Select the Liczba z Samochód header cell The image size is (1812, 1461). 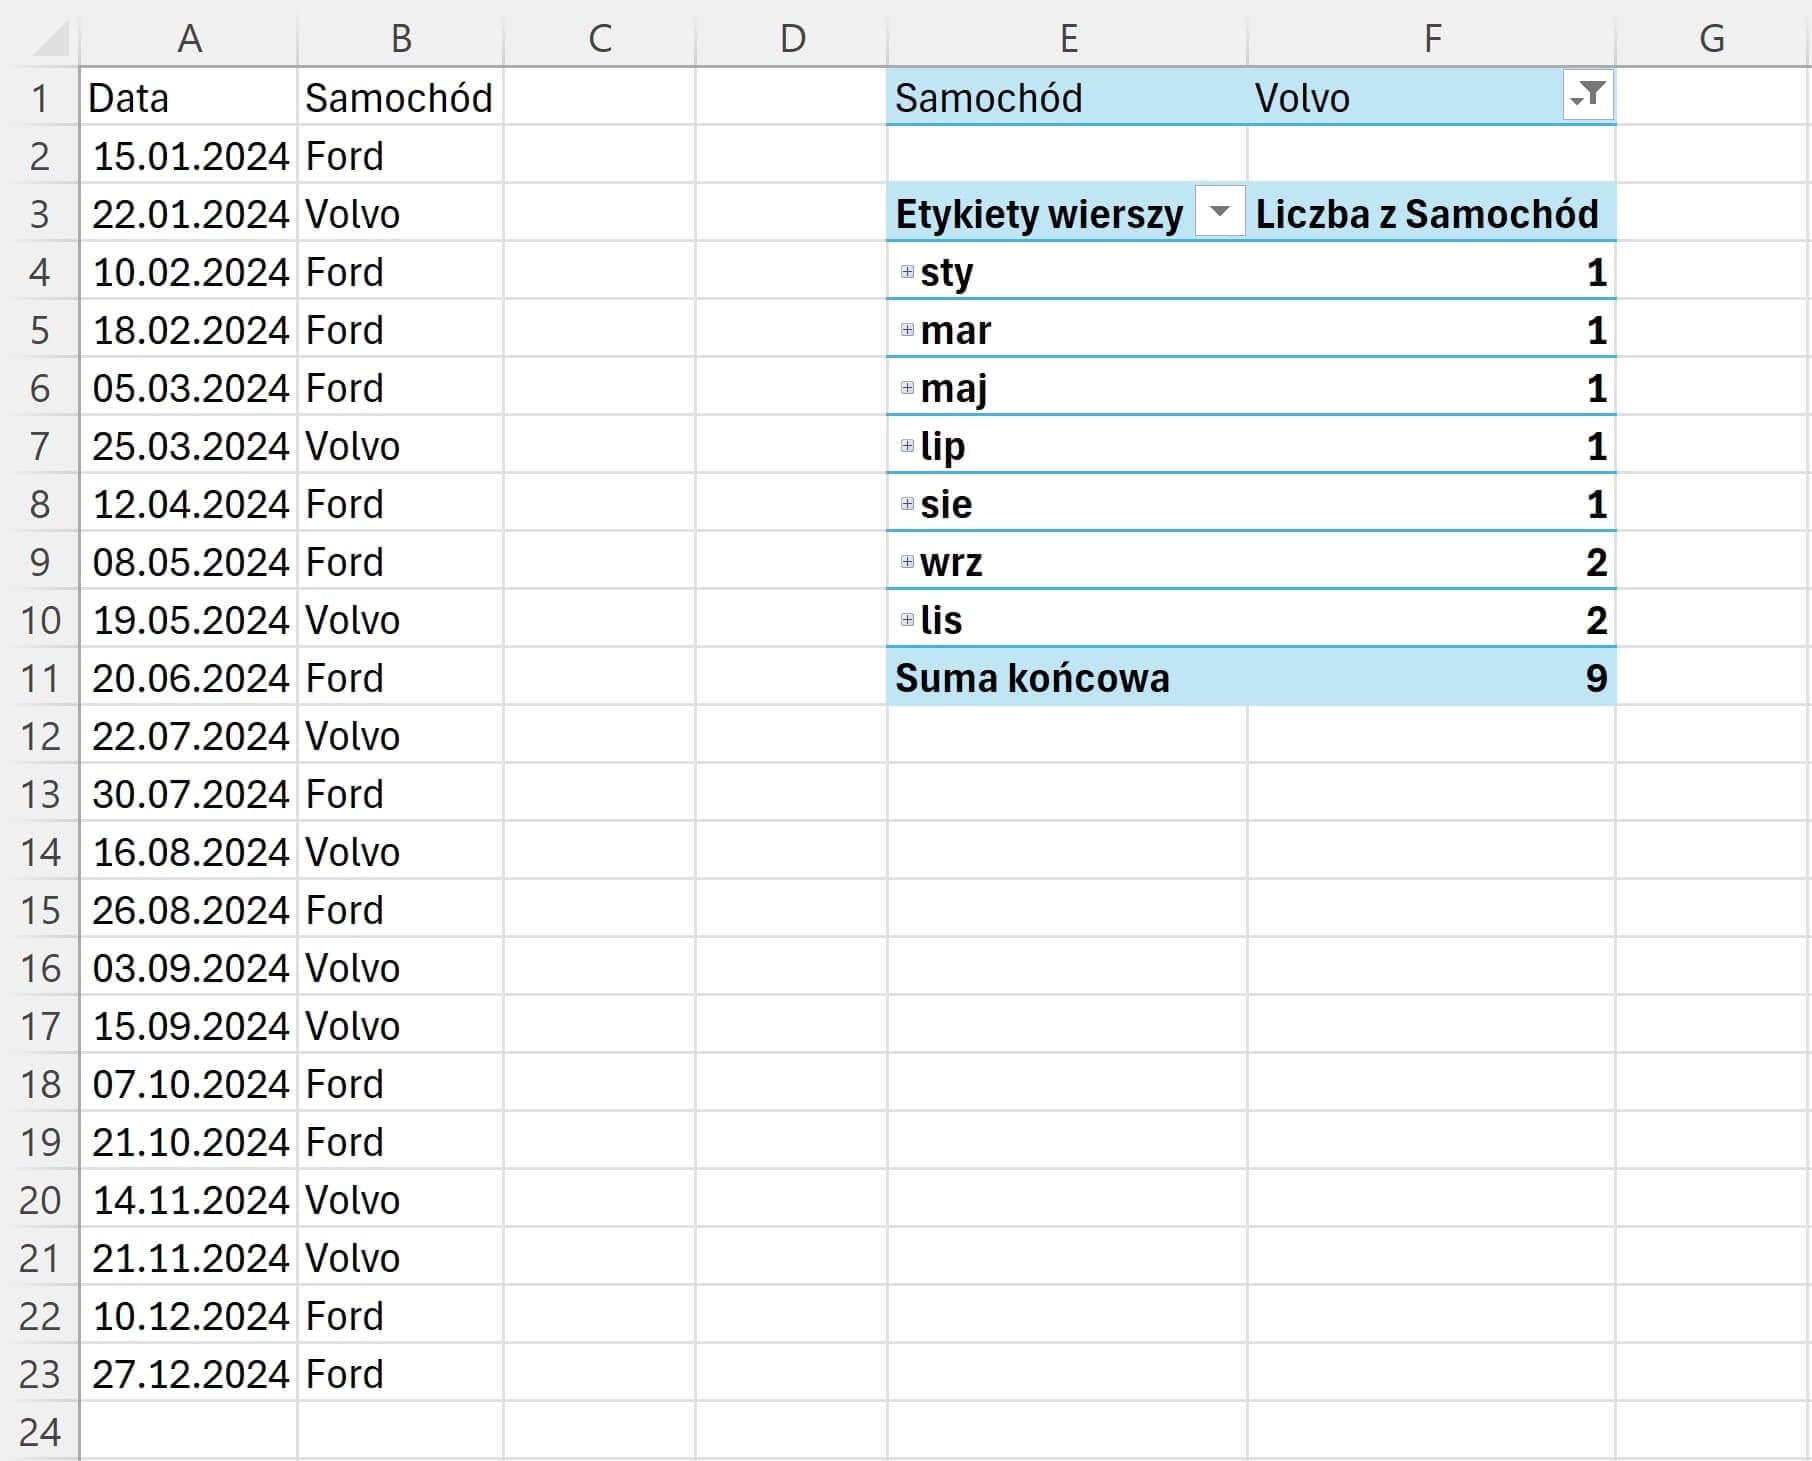point(1427,214)
